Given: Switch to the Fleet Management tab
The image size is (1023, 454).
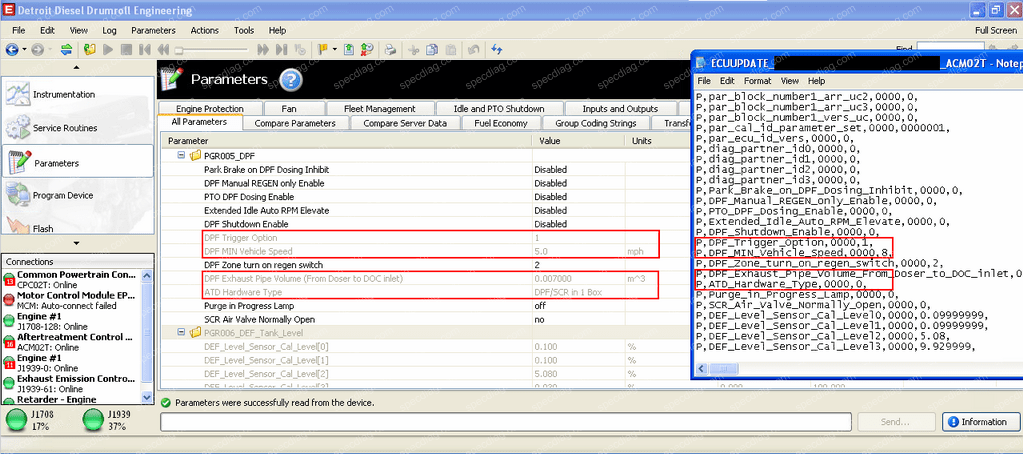Looking at the screenshot, I should [x=380, y=108].
